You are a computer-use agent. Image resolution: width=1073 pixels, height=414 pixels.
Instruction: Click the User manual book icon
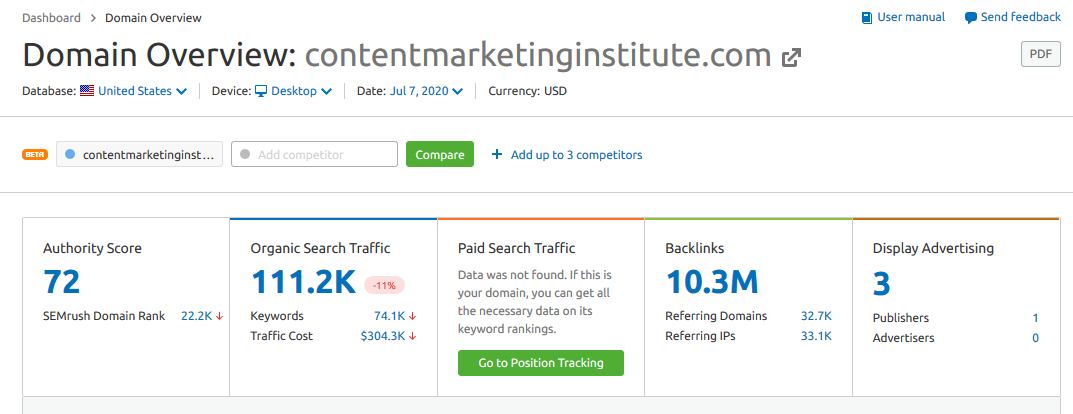(x=866, y=17)
